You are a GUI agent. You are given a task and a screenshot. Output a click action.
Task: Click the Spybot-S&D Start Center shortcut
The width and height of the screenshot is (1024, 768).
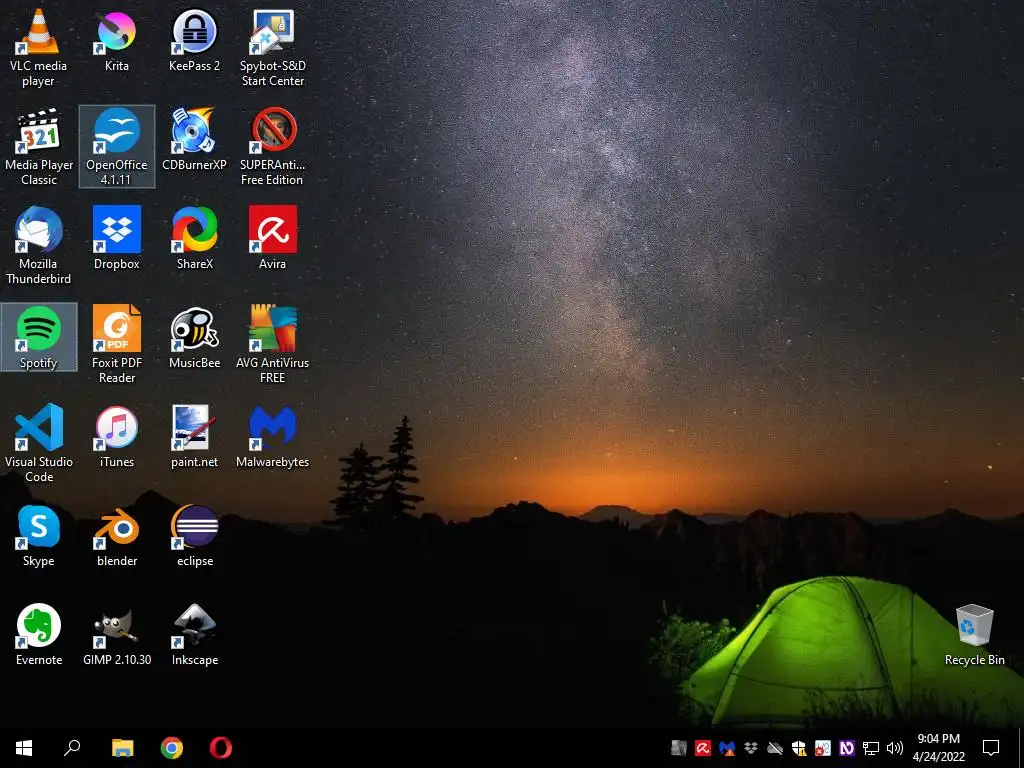click(272, 48)
